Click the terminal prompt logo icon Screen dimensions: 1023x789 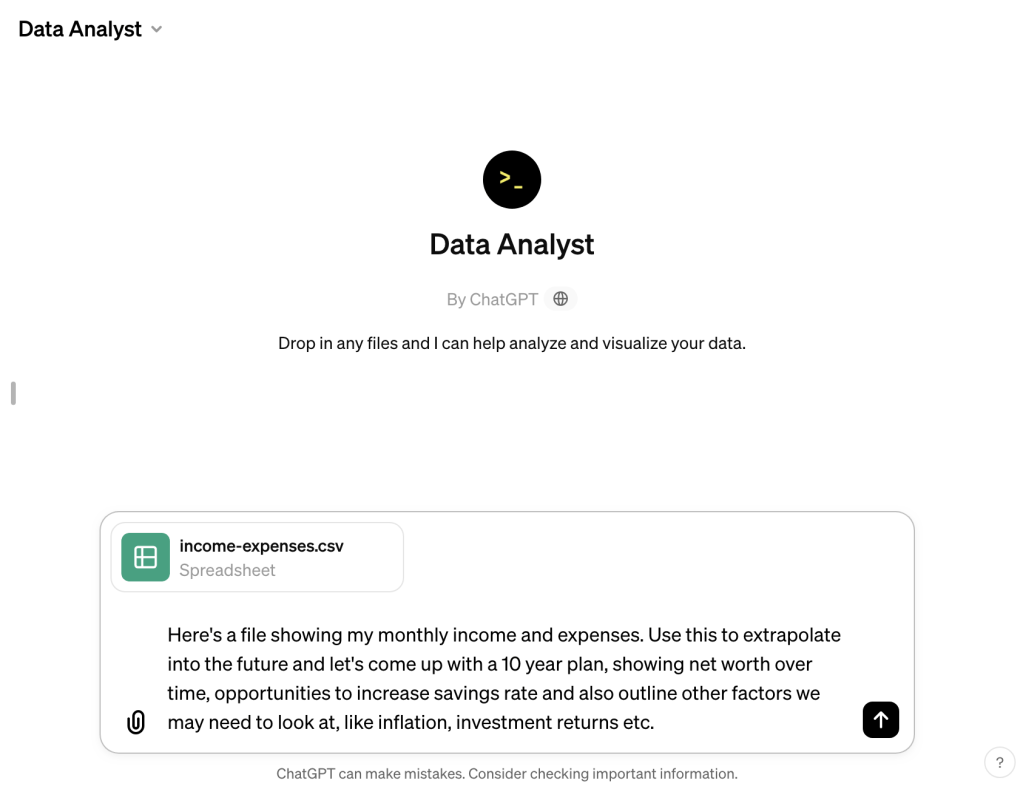click(511, 180)
